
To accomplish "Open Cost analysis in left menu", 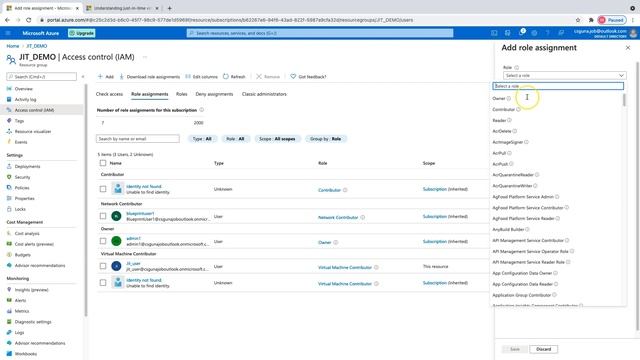I will (x=27, y=233).
